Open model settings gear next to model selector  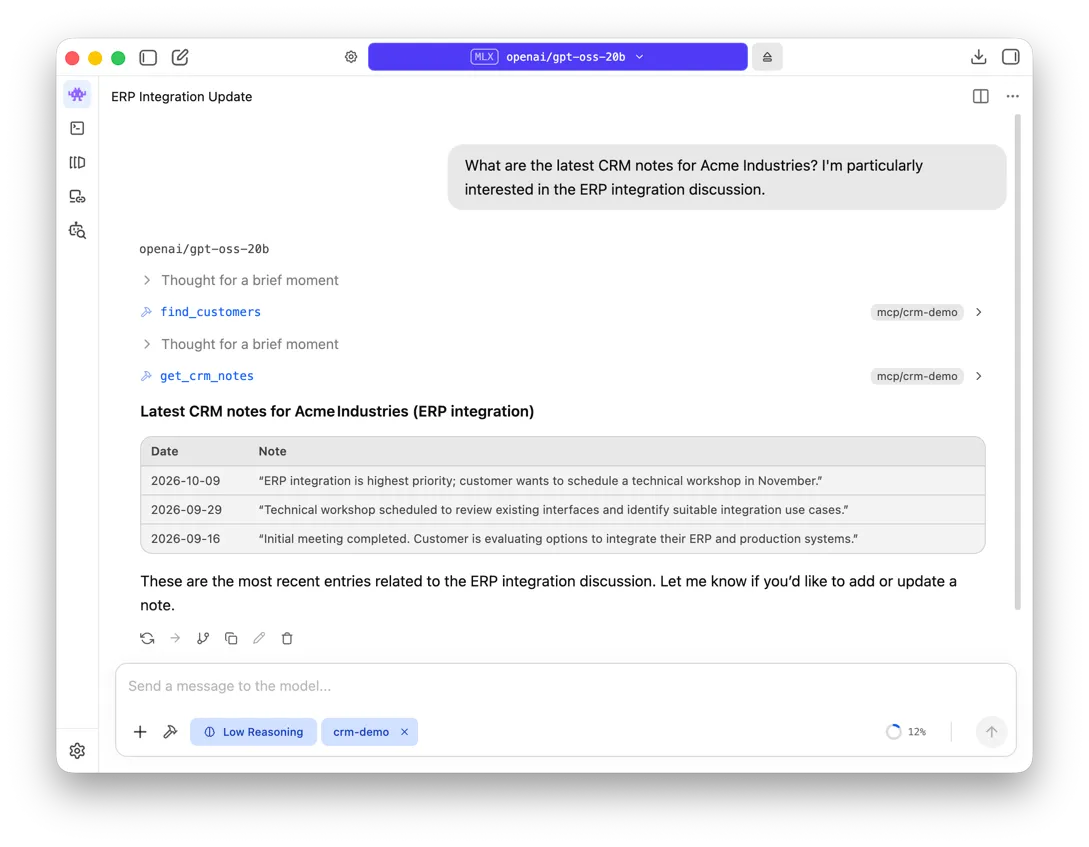tap(351, 57)
